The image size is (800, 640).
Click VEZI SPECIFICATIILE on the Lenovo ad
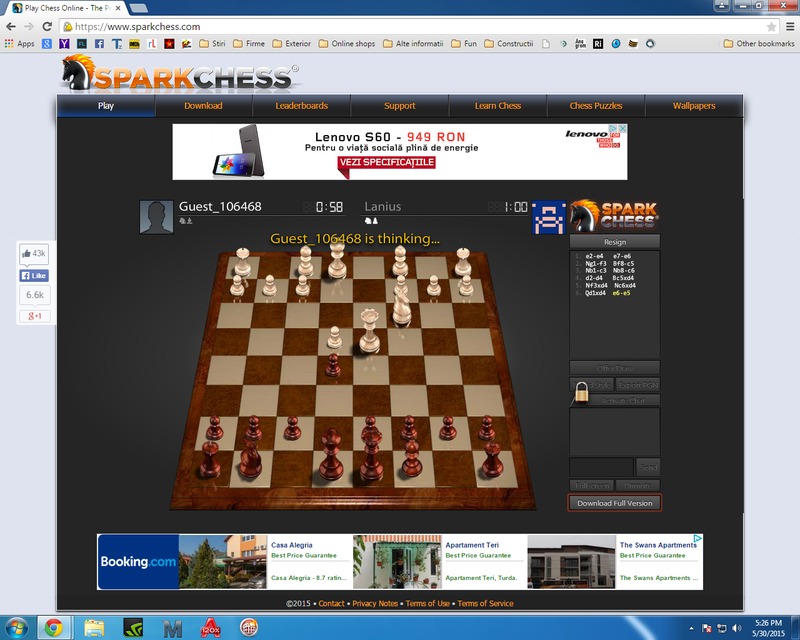pos(386,162)
